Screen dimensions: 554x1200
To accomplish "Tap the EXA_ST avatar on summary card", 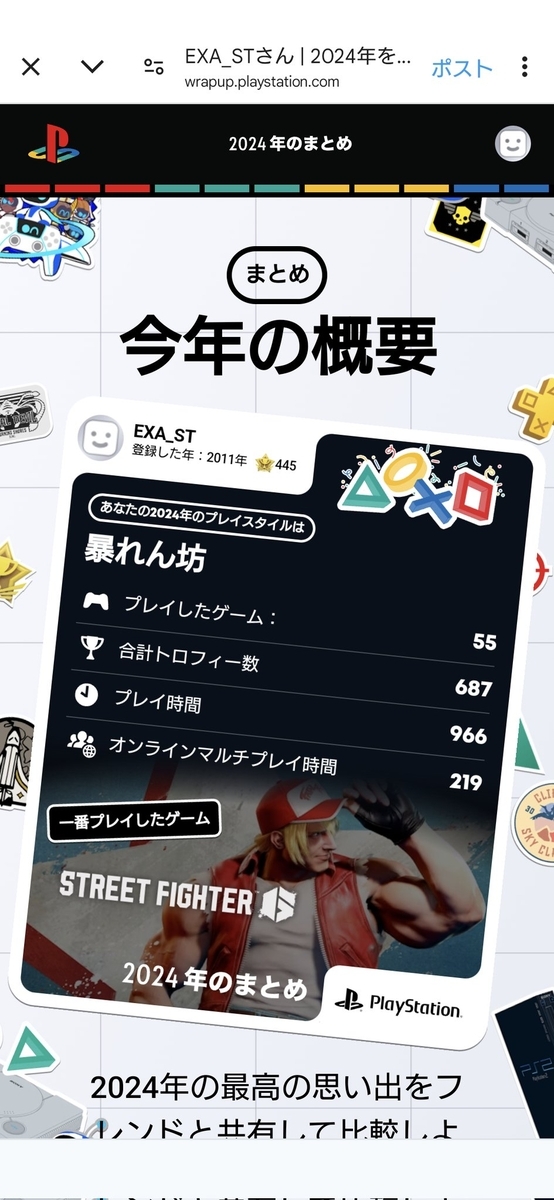I will [x=103, y=437].
